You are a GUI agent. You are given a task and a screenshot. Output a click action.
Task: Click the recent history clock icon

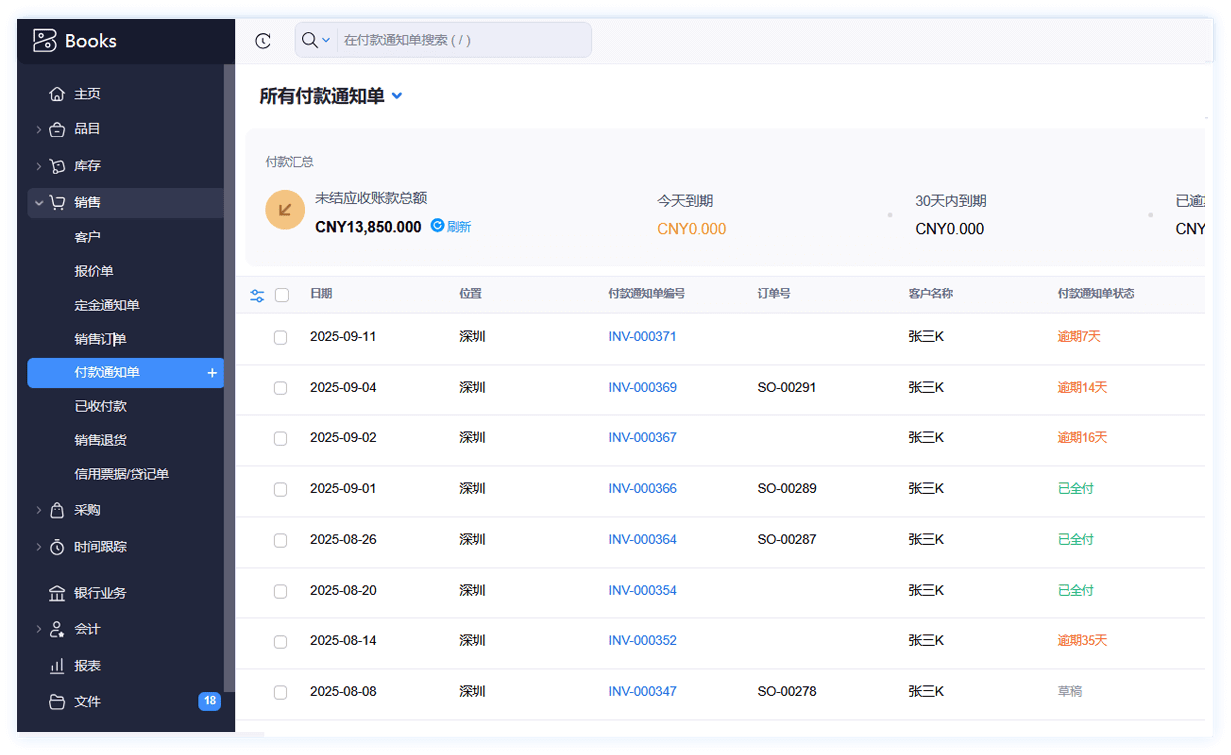point(263,41)
